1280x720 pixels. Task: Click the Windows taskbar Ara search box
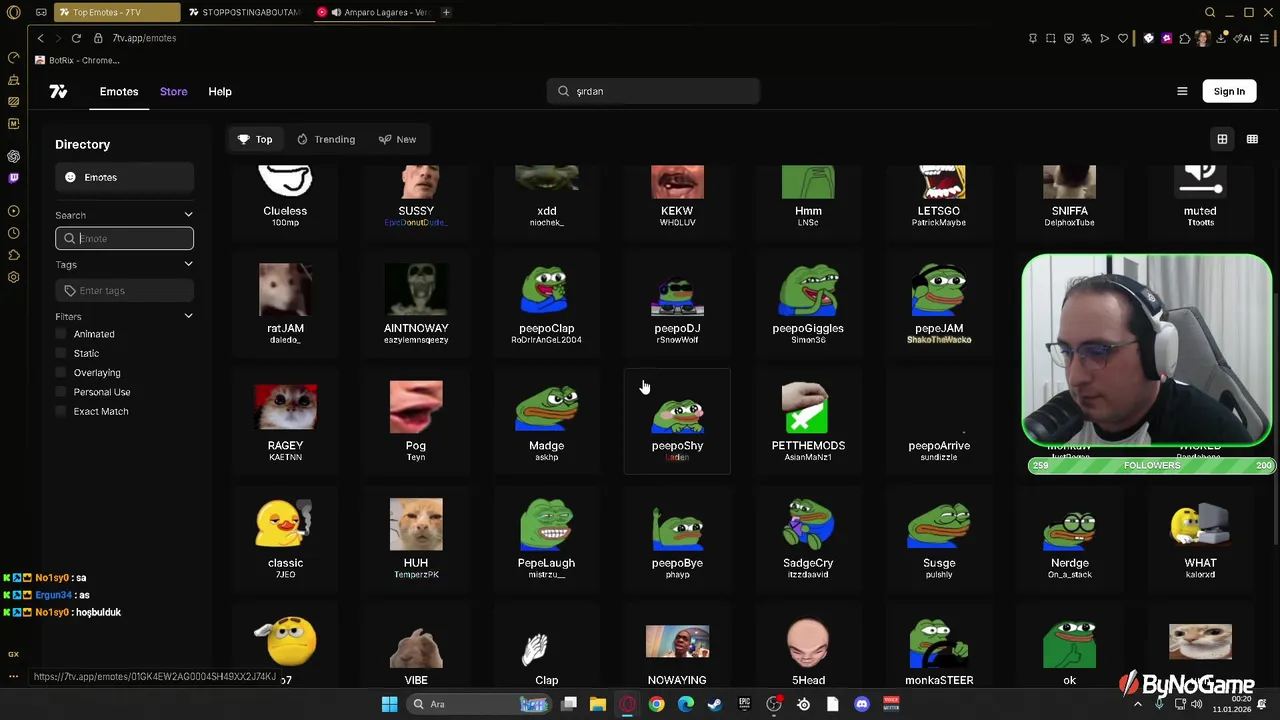pyautogui.click(x=480, y=704)
